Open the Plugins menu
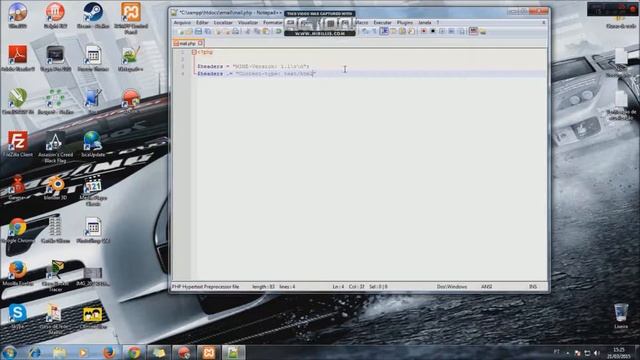This screenshot has width=640, height=360. pos(405,23)
